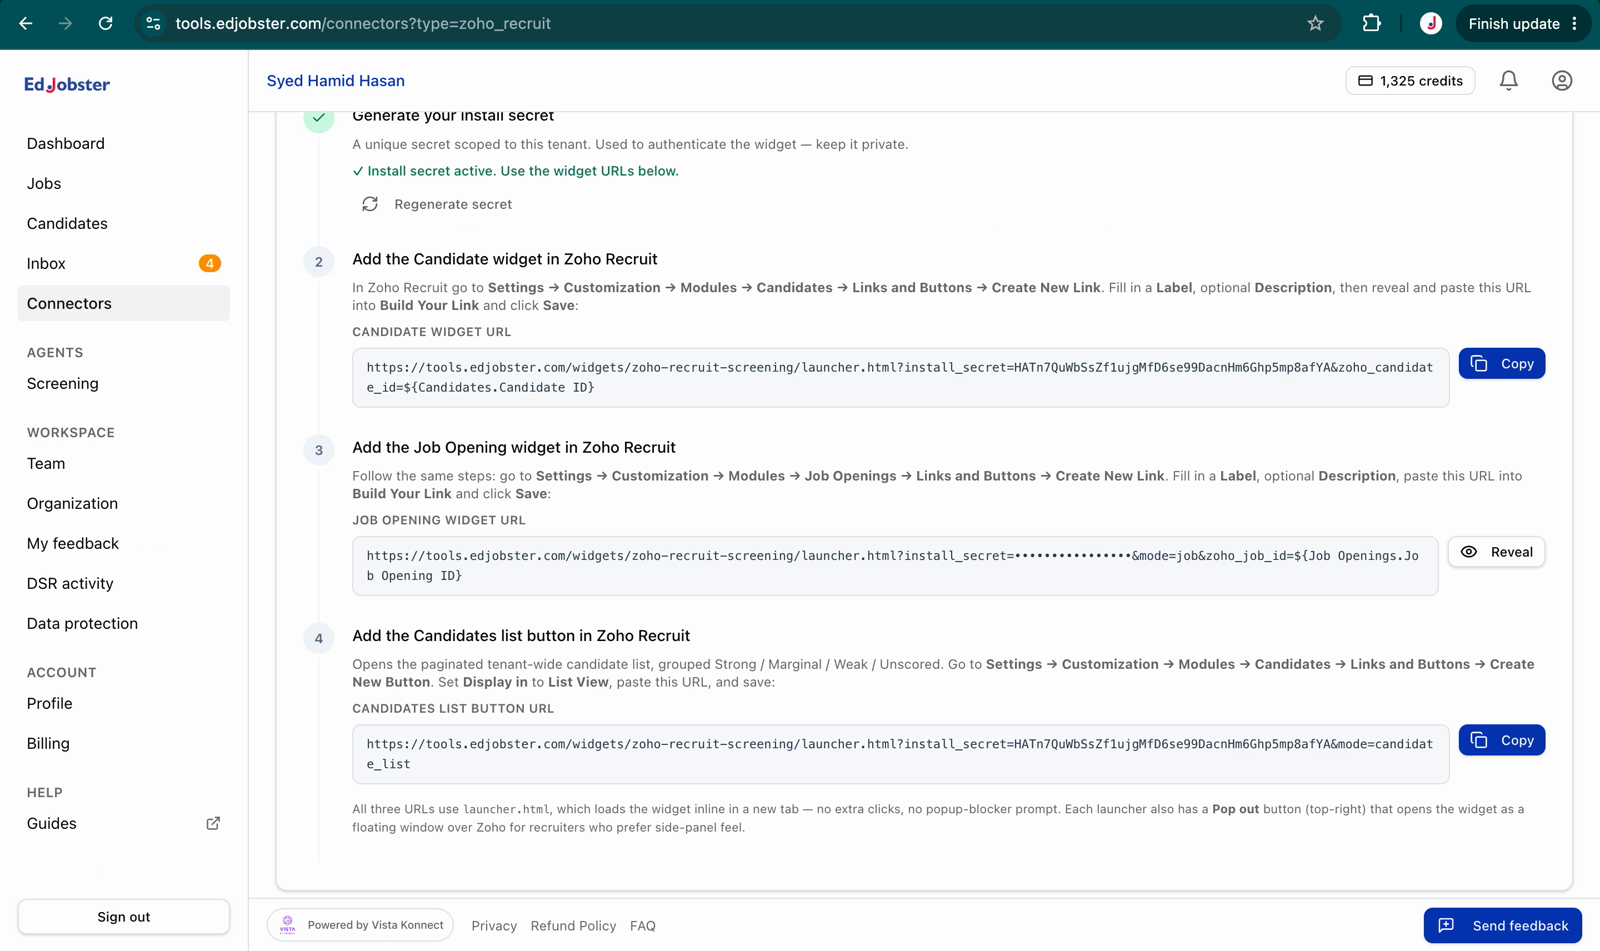Click the external link icon beside Guides
This screenshot has height=951, width=1600.
click(x=213, y=823)
